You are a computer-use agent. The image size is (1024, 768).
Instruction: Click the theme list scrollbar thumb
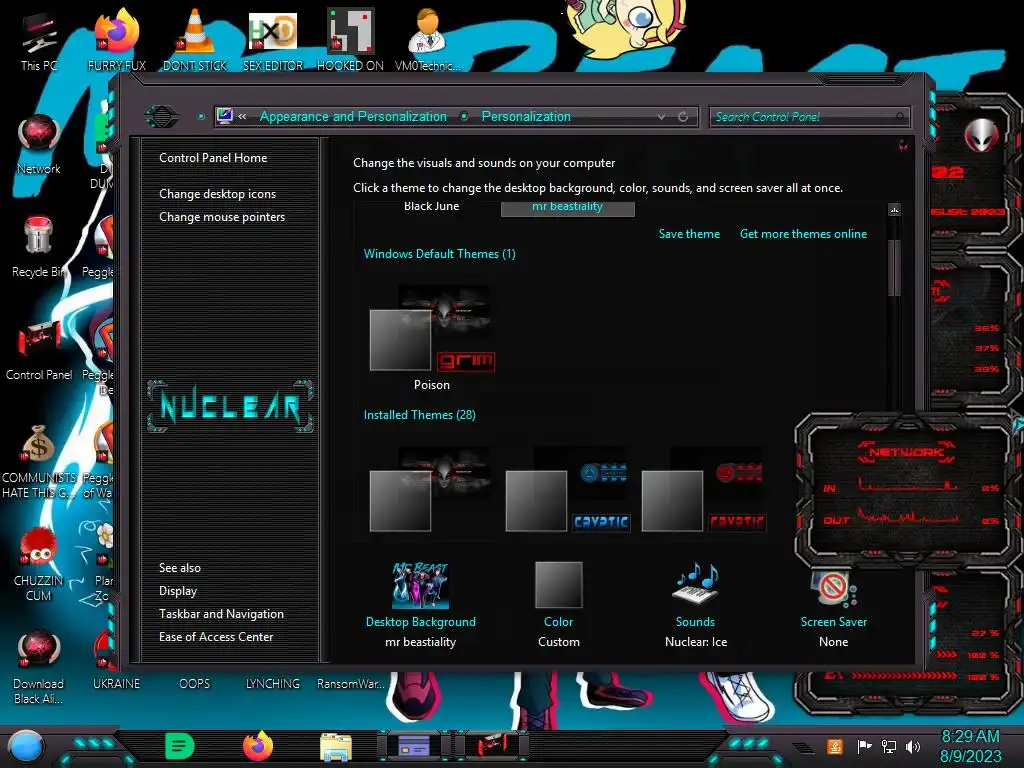click(x=894, y=268)
